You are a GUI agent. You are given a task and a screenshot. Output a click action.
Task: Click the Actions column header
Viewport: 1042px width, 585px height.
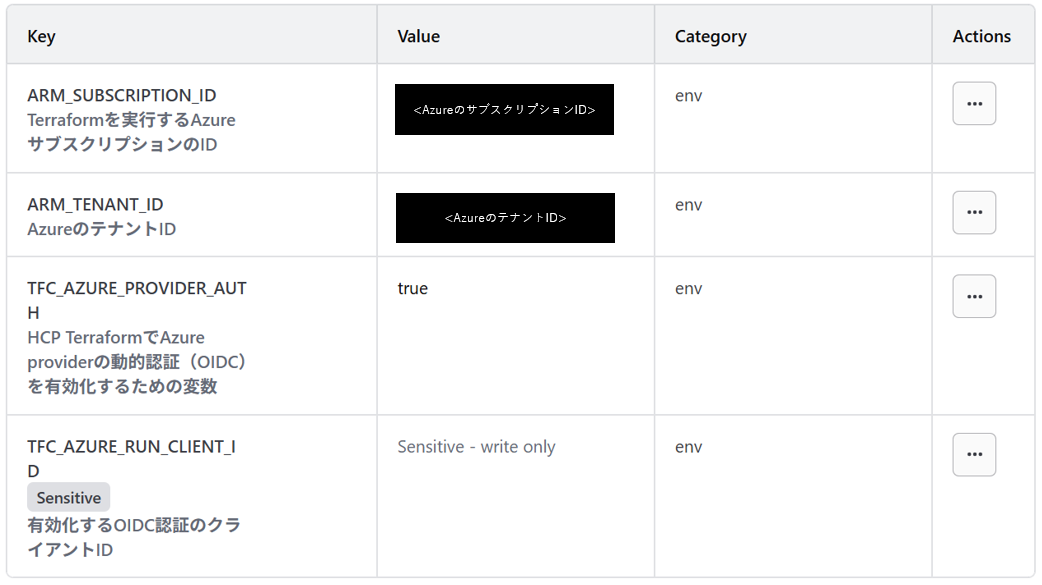point(981,36)
